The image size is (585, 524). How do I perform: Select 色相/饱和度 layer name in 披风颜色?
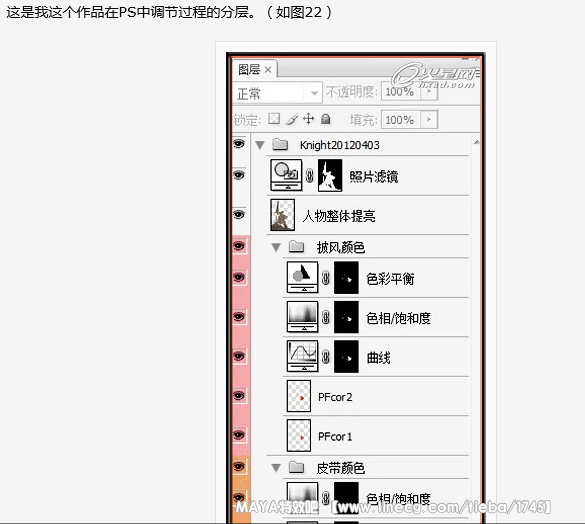(398, 318)
